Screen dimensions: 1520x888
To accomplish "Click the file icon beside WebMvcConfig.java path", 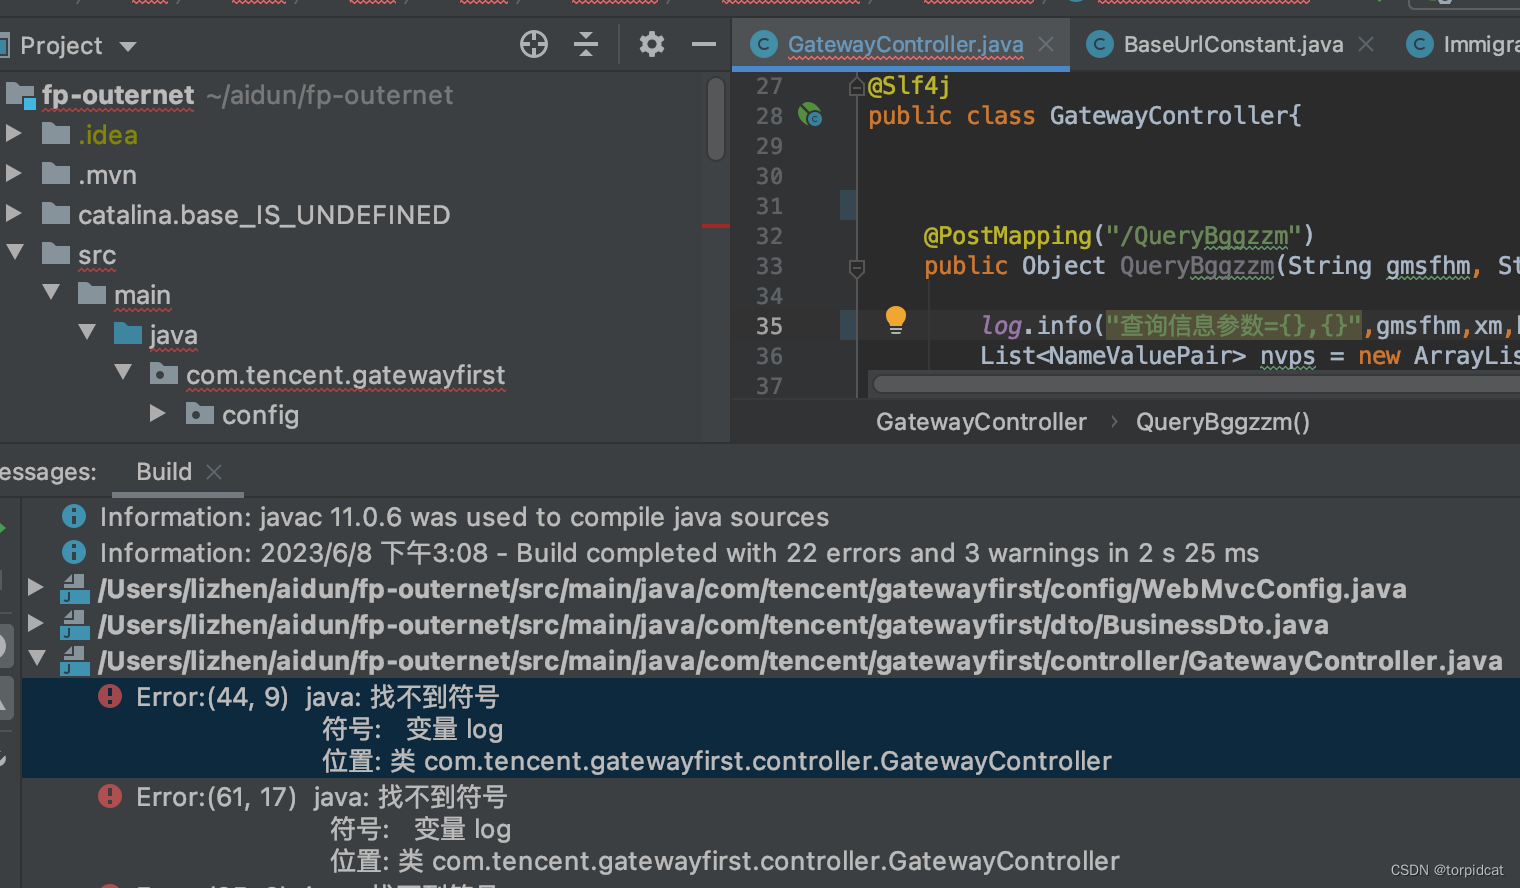I will click(x=75, y=589).
